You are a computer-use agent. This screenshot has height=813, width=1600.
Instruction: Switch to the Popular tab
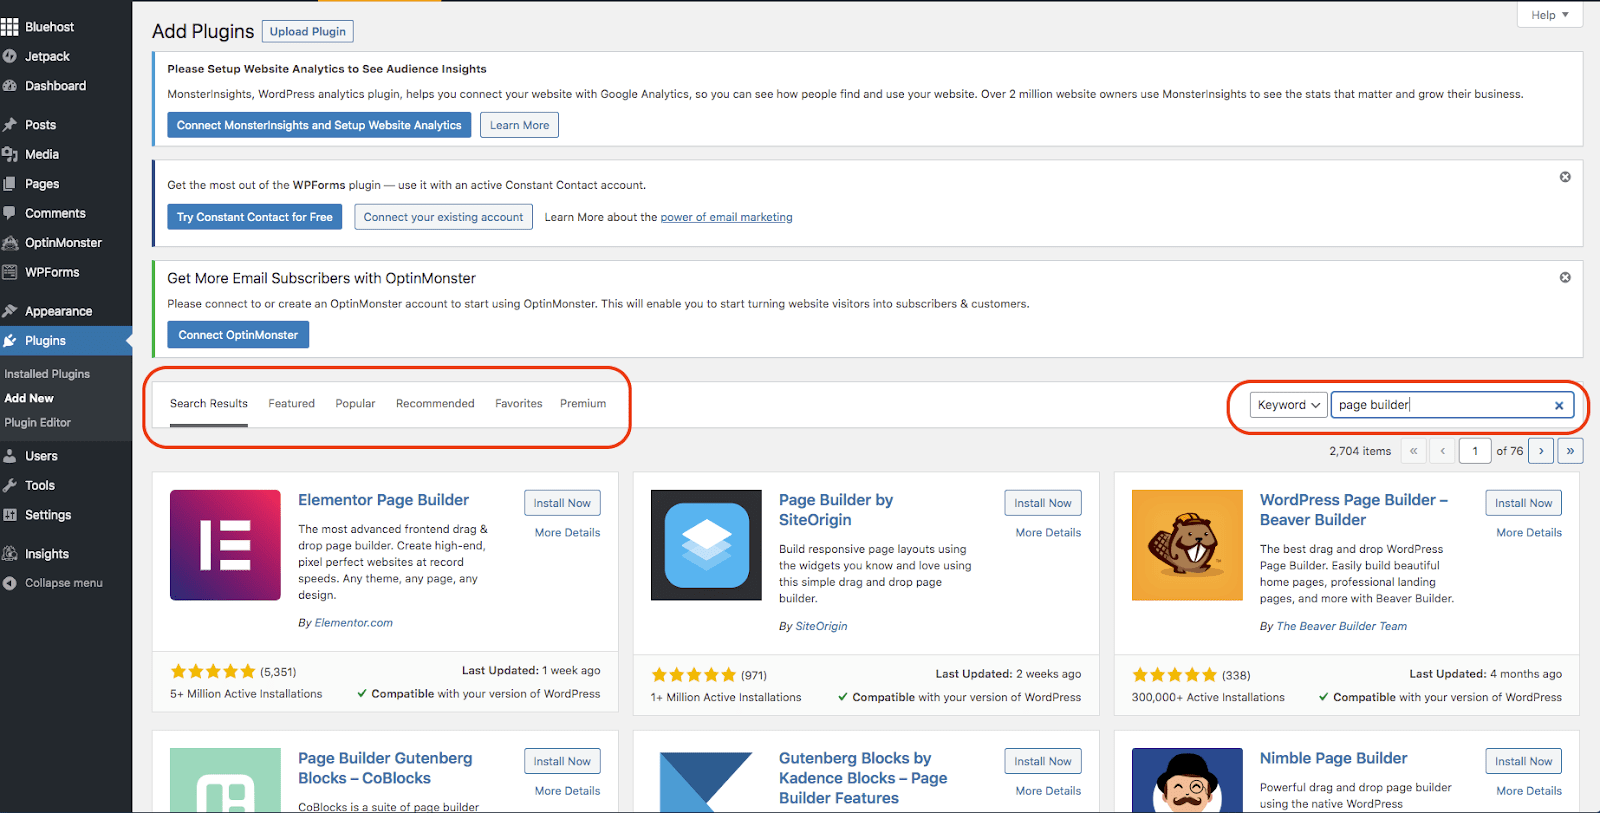pyautogui.click(x=355, y=404)
